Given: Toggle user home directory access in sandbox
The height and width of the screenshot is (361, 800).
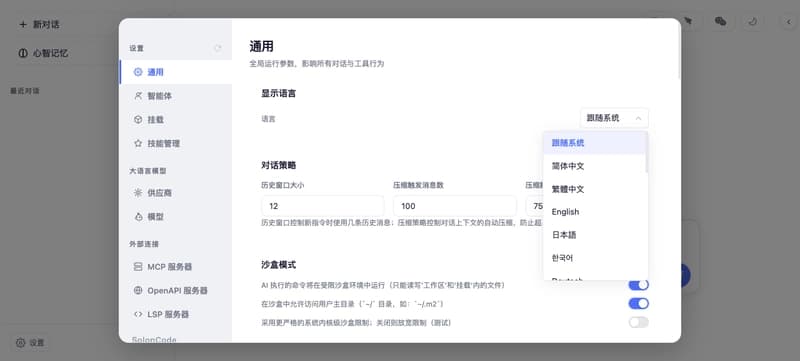Looking at the screenshot, I should click(x=638, y=304).
